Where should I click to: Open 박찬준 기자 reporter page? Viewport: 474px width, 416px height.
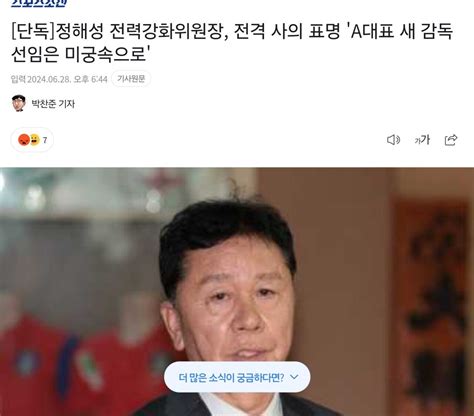53,104
